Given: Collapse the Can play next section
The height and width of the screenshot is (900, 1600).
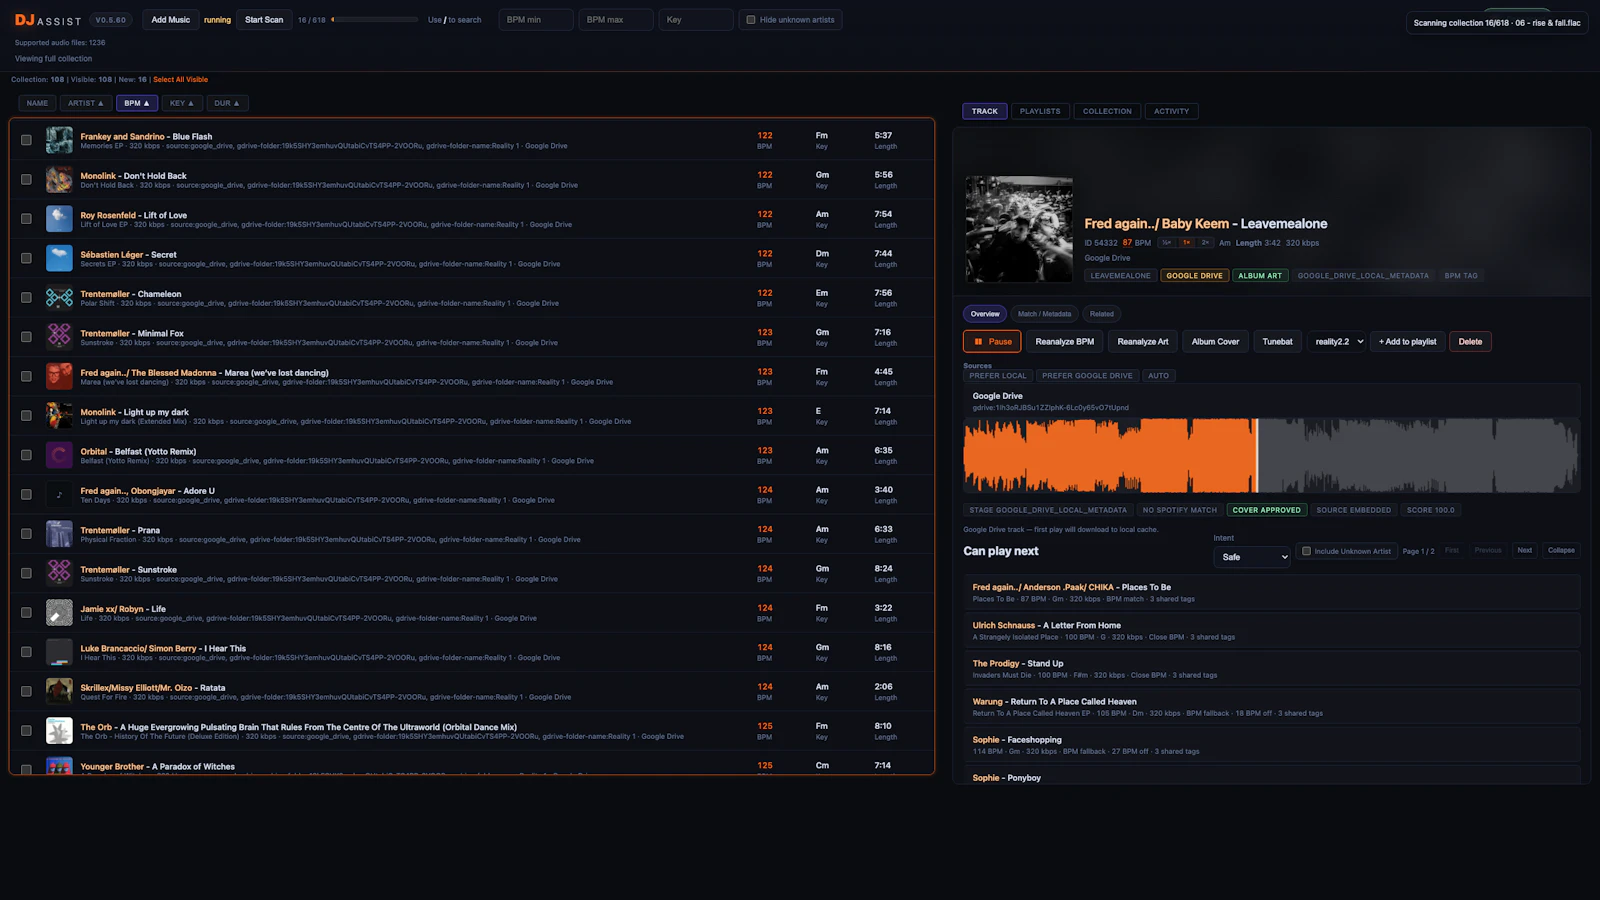Looking at the screenshot, I should click(1561, 550).
